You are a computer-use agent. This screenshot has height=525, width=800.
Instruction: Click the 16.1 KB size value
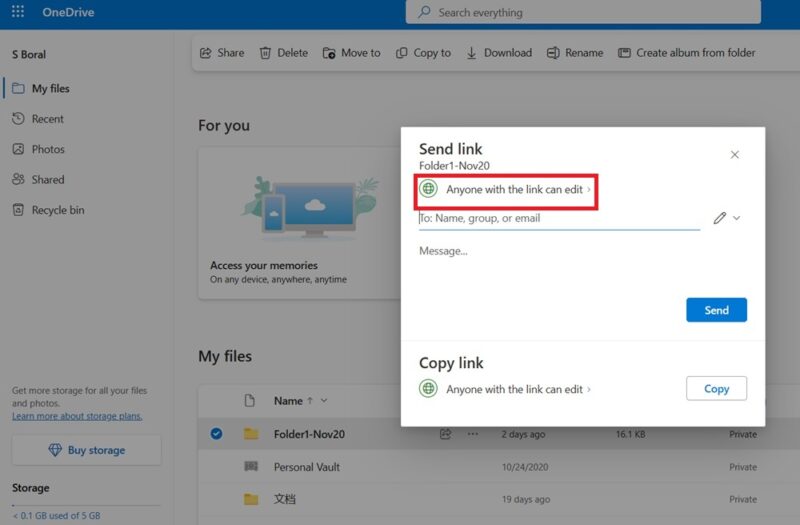(631, 434)
